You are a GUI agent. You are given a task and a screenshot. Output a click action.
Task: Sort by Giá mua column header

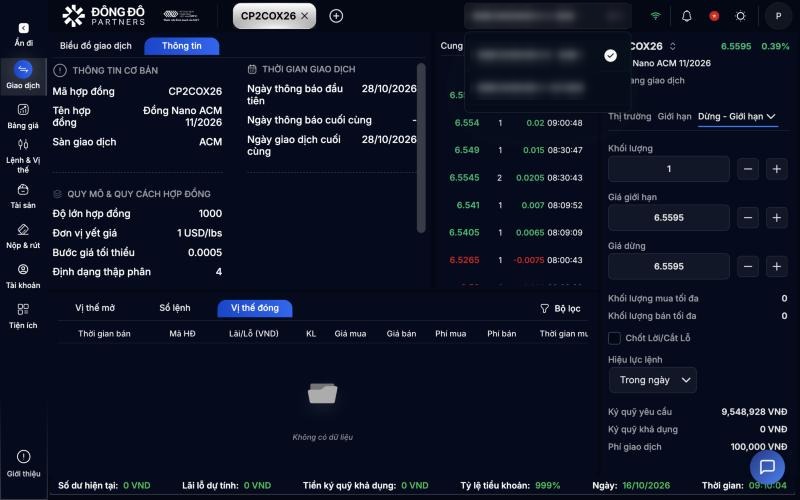350,334
